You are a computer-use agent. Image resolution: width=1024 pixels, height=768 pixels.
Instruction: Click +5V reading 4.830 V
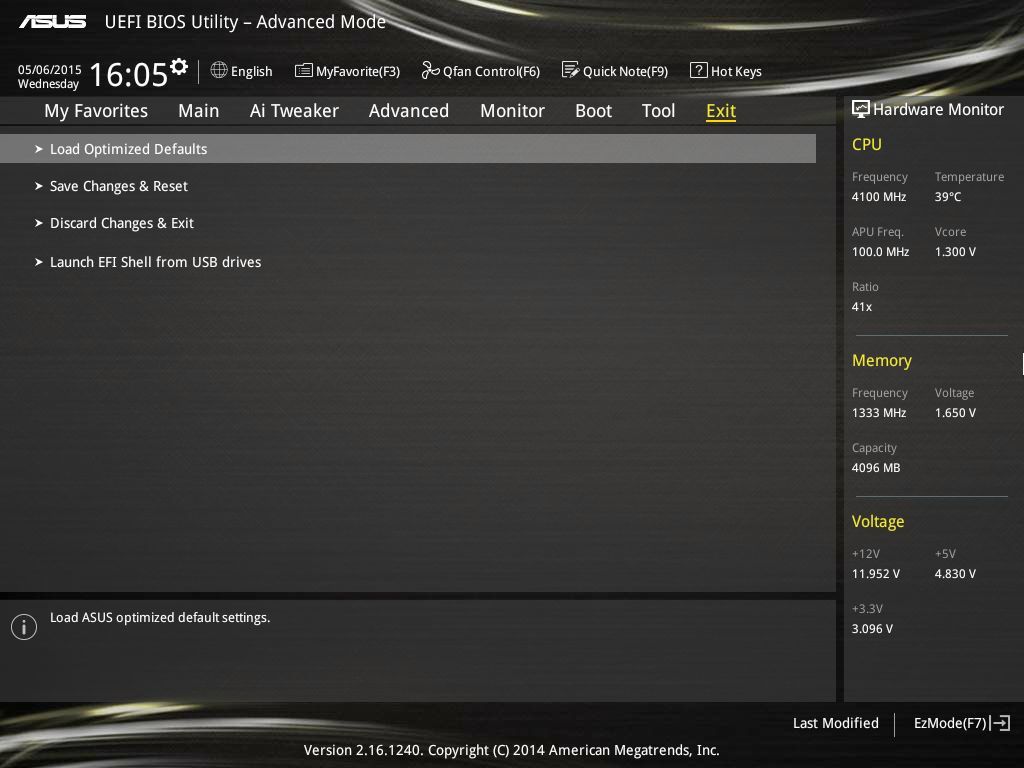click(x=955, y=573)
